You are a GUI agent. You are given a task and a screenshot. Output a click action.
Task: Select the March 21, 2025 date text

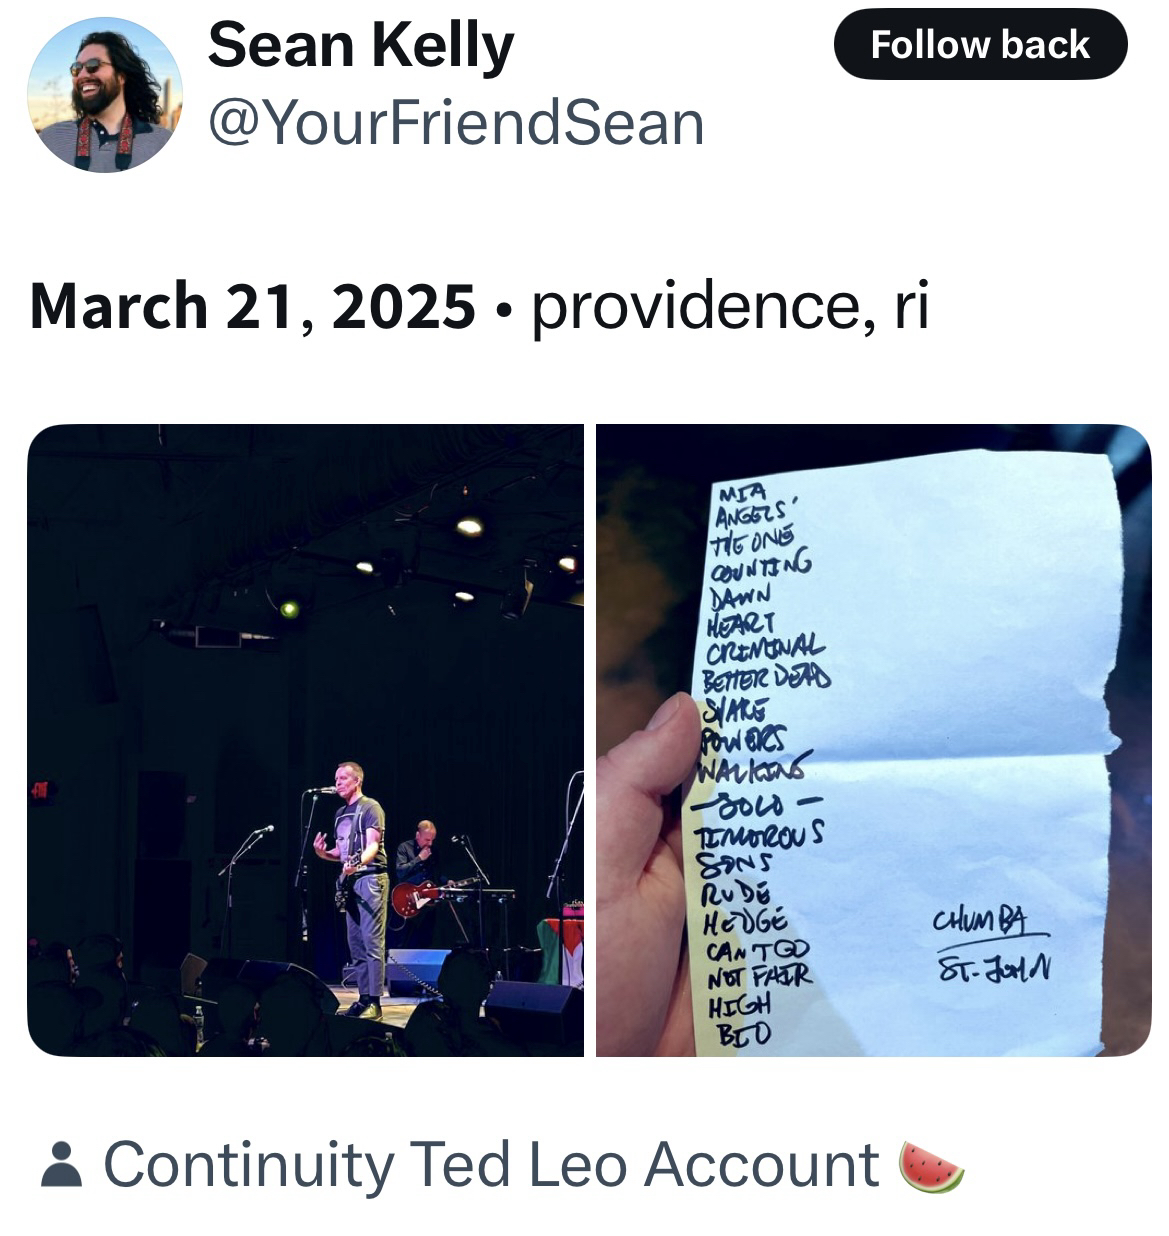252,306
